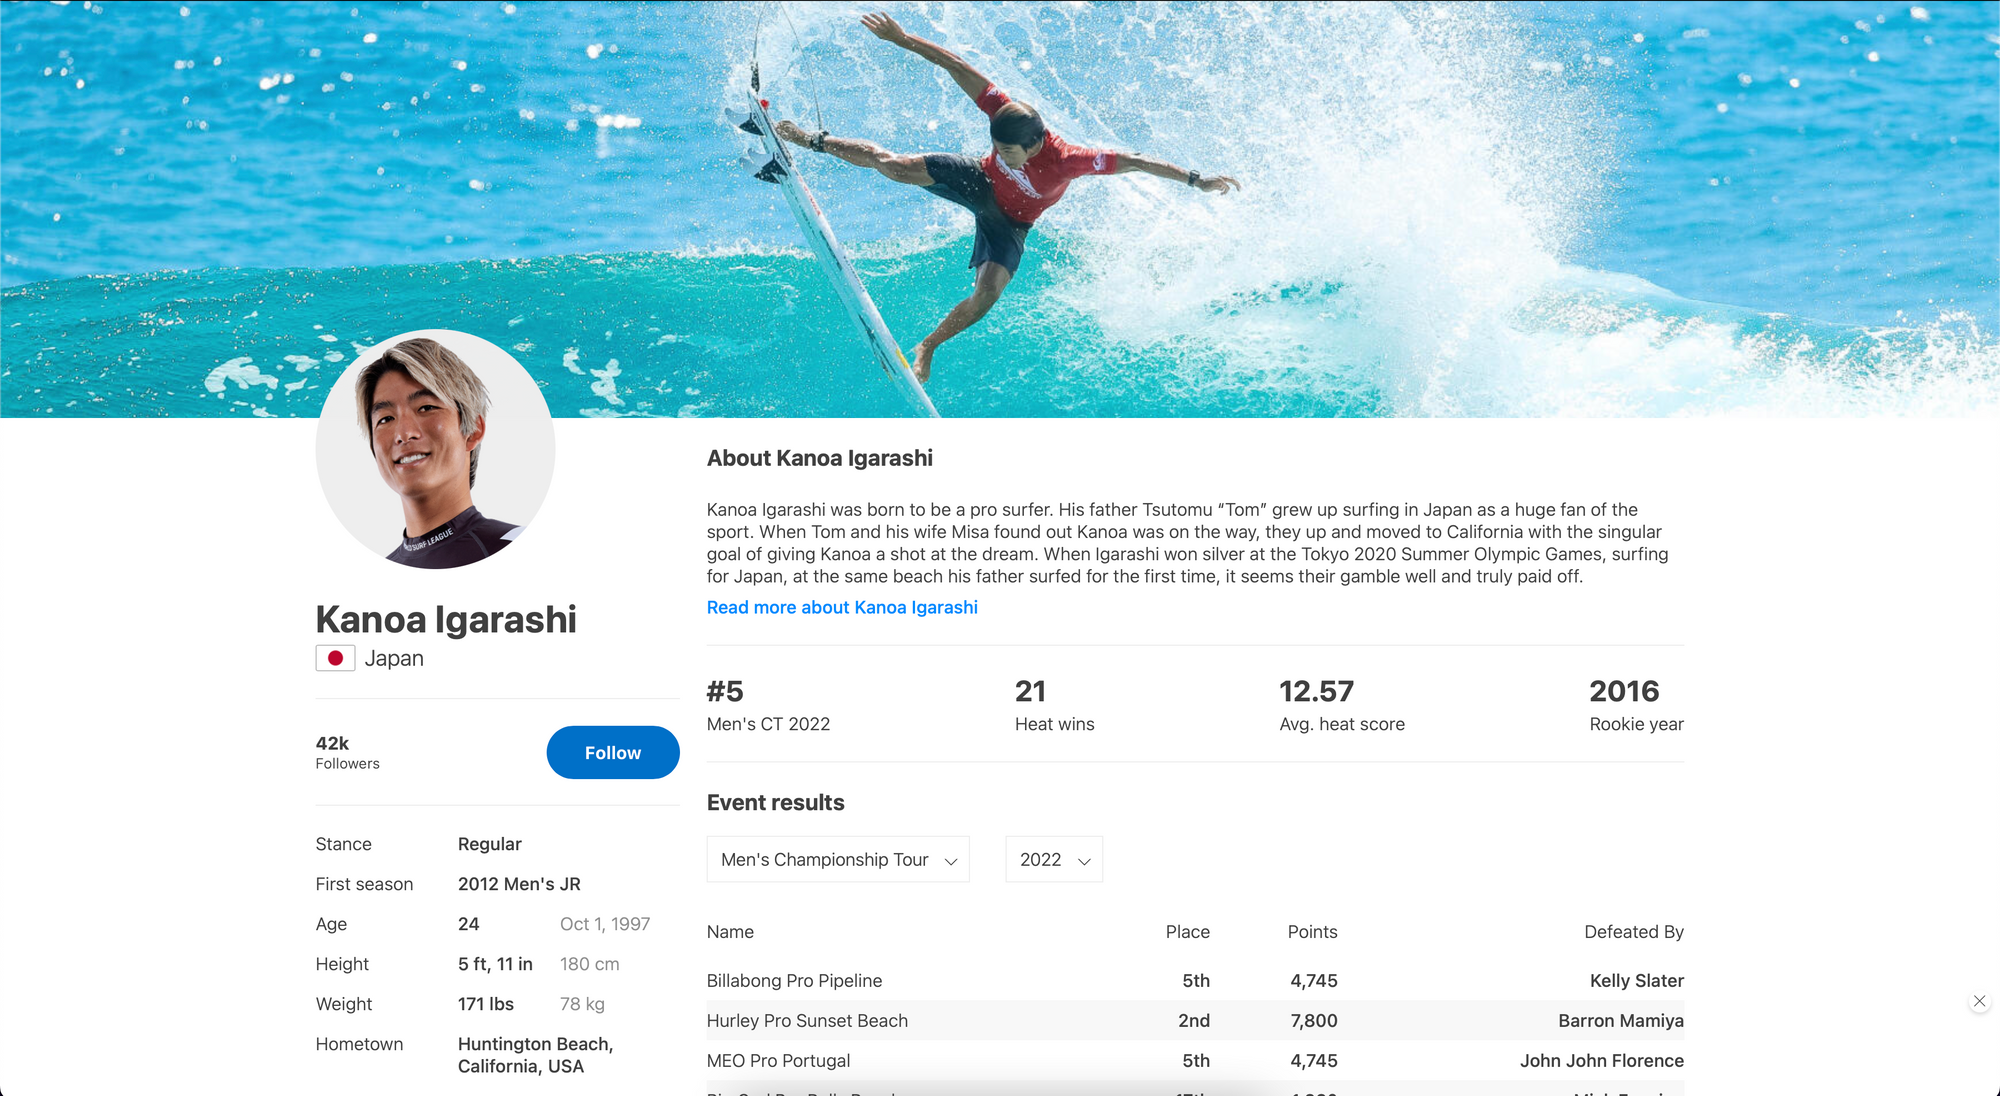Dismiss overlay with the X icon
2000x1096 pixels.
pos(1979,1001)
